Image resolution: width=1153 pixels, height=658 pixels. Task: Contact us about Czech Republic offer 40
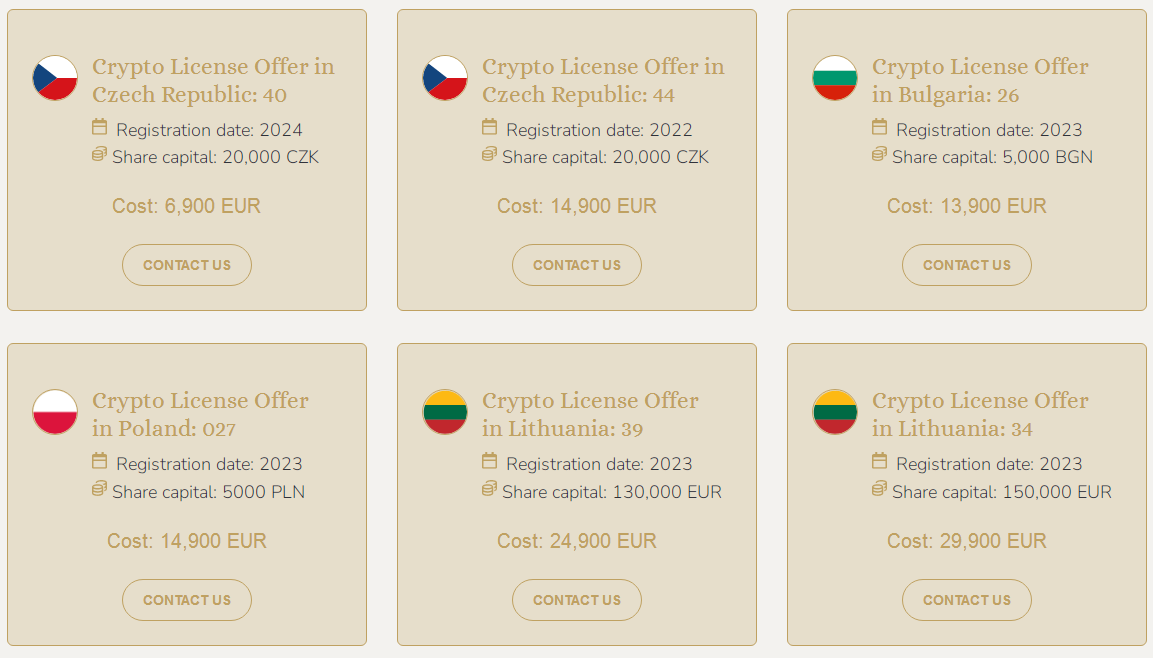pyautogui.click(x=187, y=265)
